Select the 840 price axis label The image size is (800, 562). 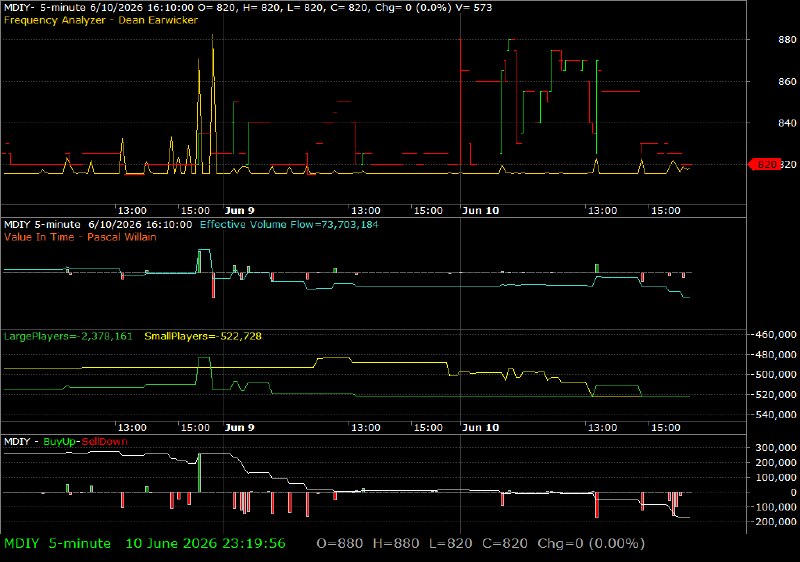click(787, 123)
